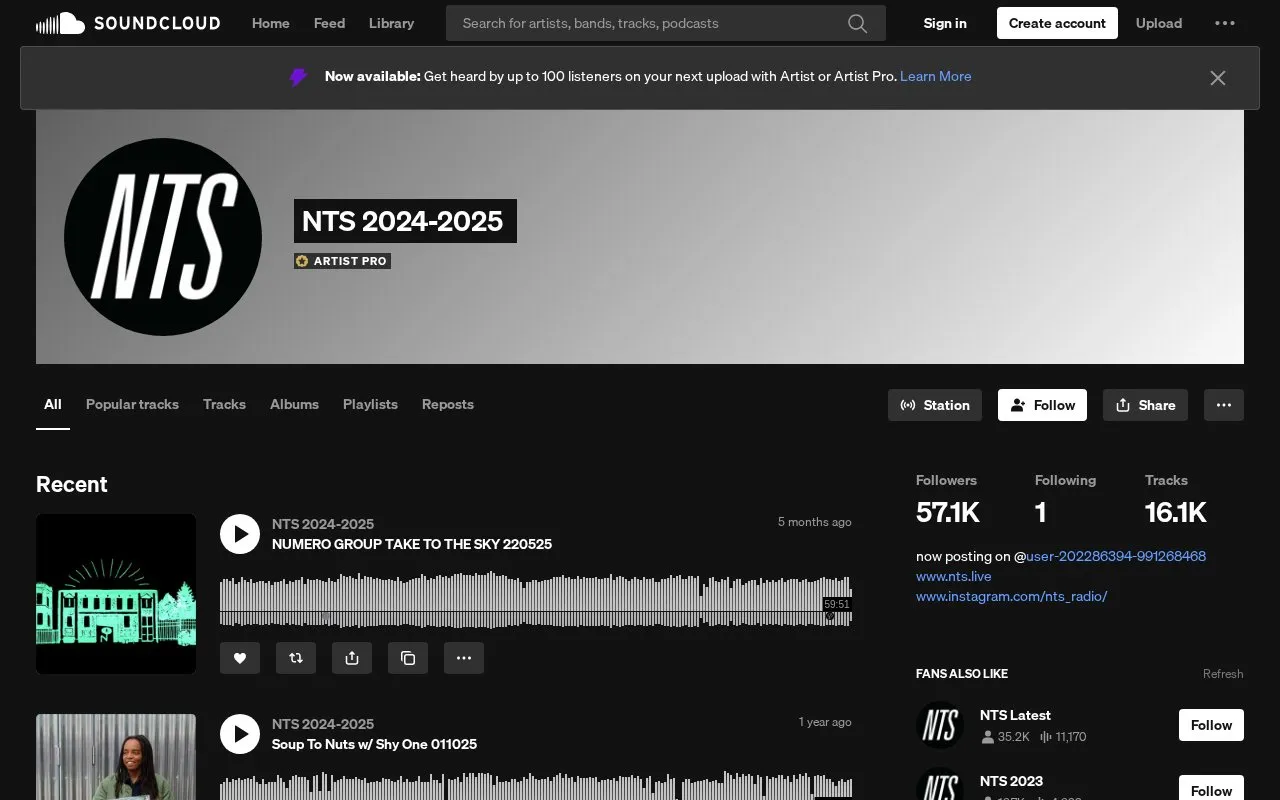Share the NTS 2024-2025 profile
The height and width of the screenshot is (800, 1280).
[1145, 405]
